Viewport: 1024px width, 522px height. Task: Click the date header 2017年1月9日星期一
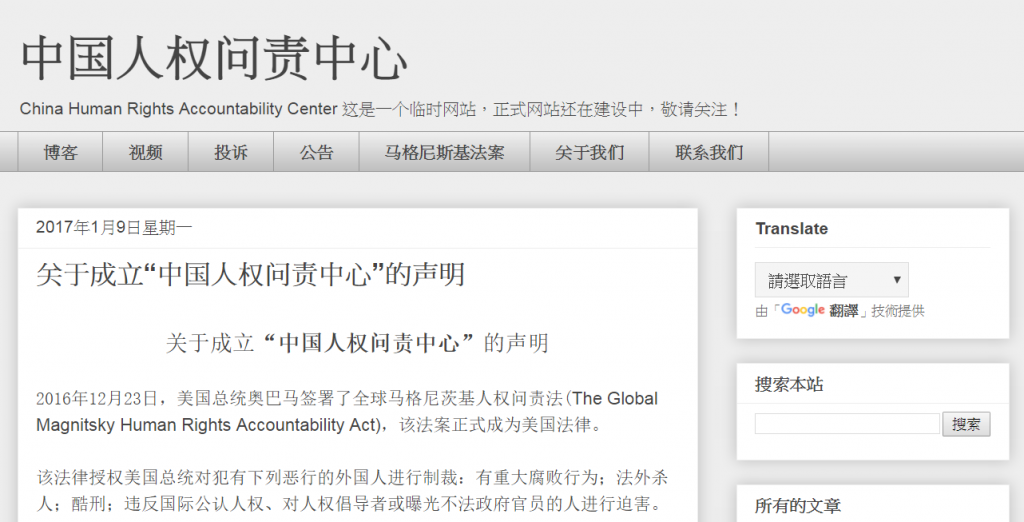[x=114, y=228]
